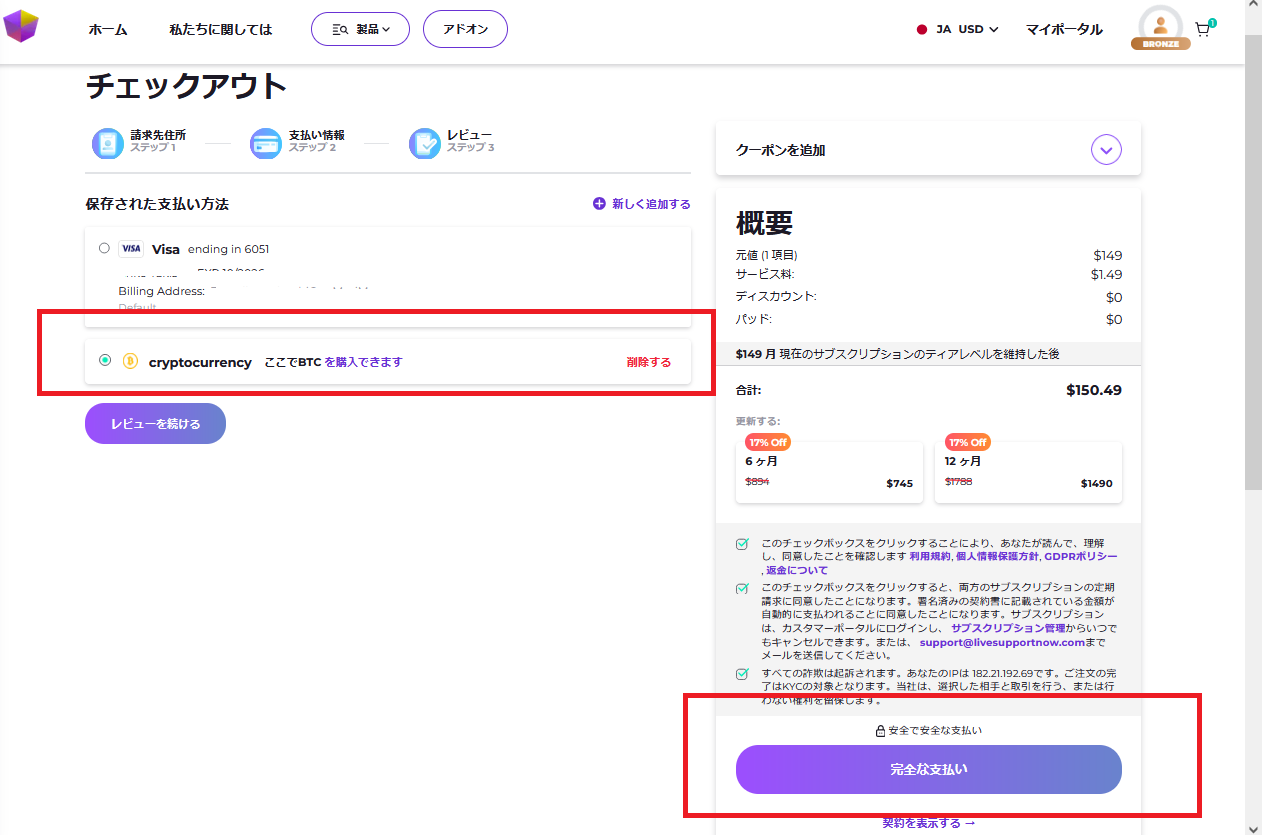Toggle the recurring subscription billing checkbox
This screenshot has height=835, width=1262.
pyautogui.click(x=742, y=588)
